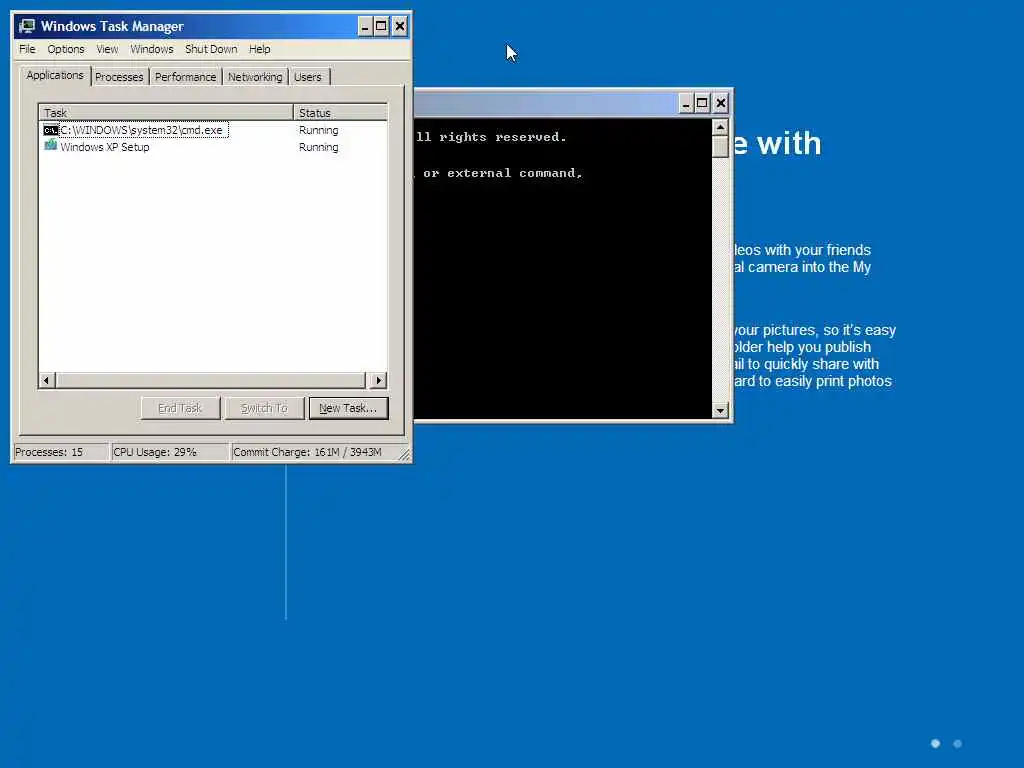Switch to the Processes tab
The height and width of the screenshot is (768, 1024).
pos(119,77)
